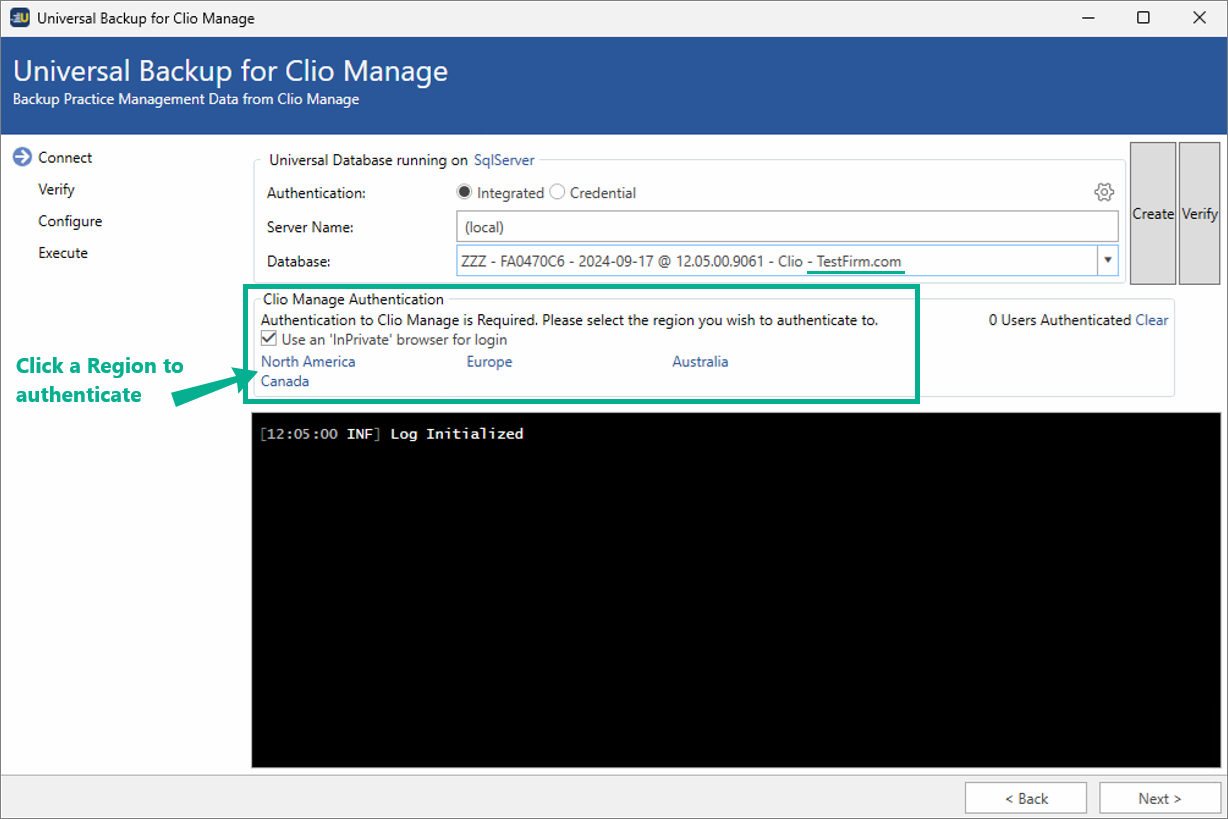The width and height of the screenshot is (1228, 819).
Task: Click the Server Name label
Action: click(310, 227)
